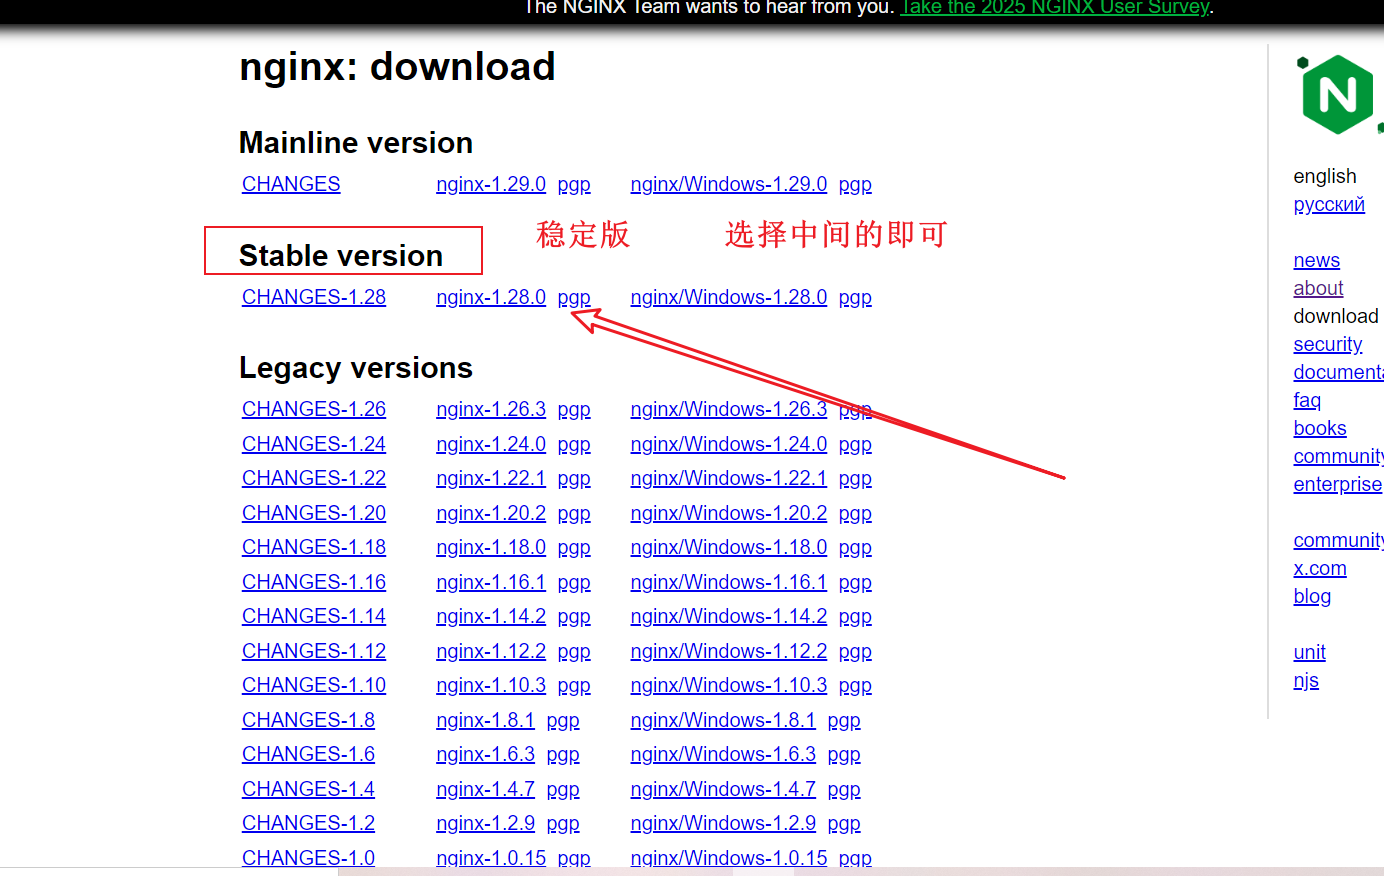The height and width of the screenshot is (876, 1384).
Task: Download nginx/Windows-1.22.1
Action: click(x=729, y=478)
